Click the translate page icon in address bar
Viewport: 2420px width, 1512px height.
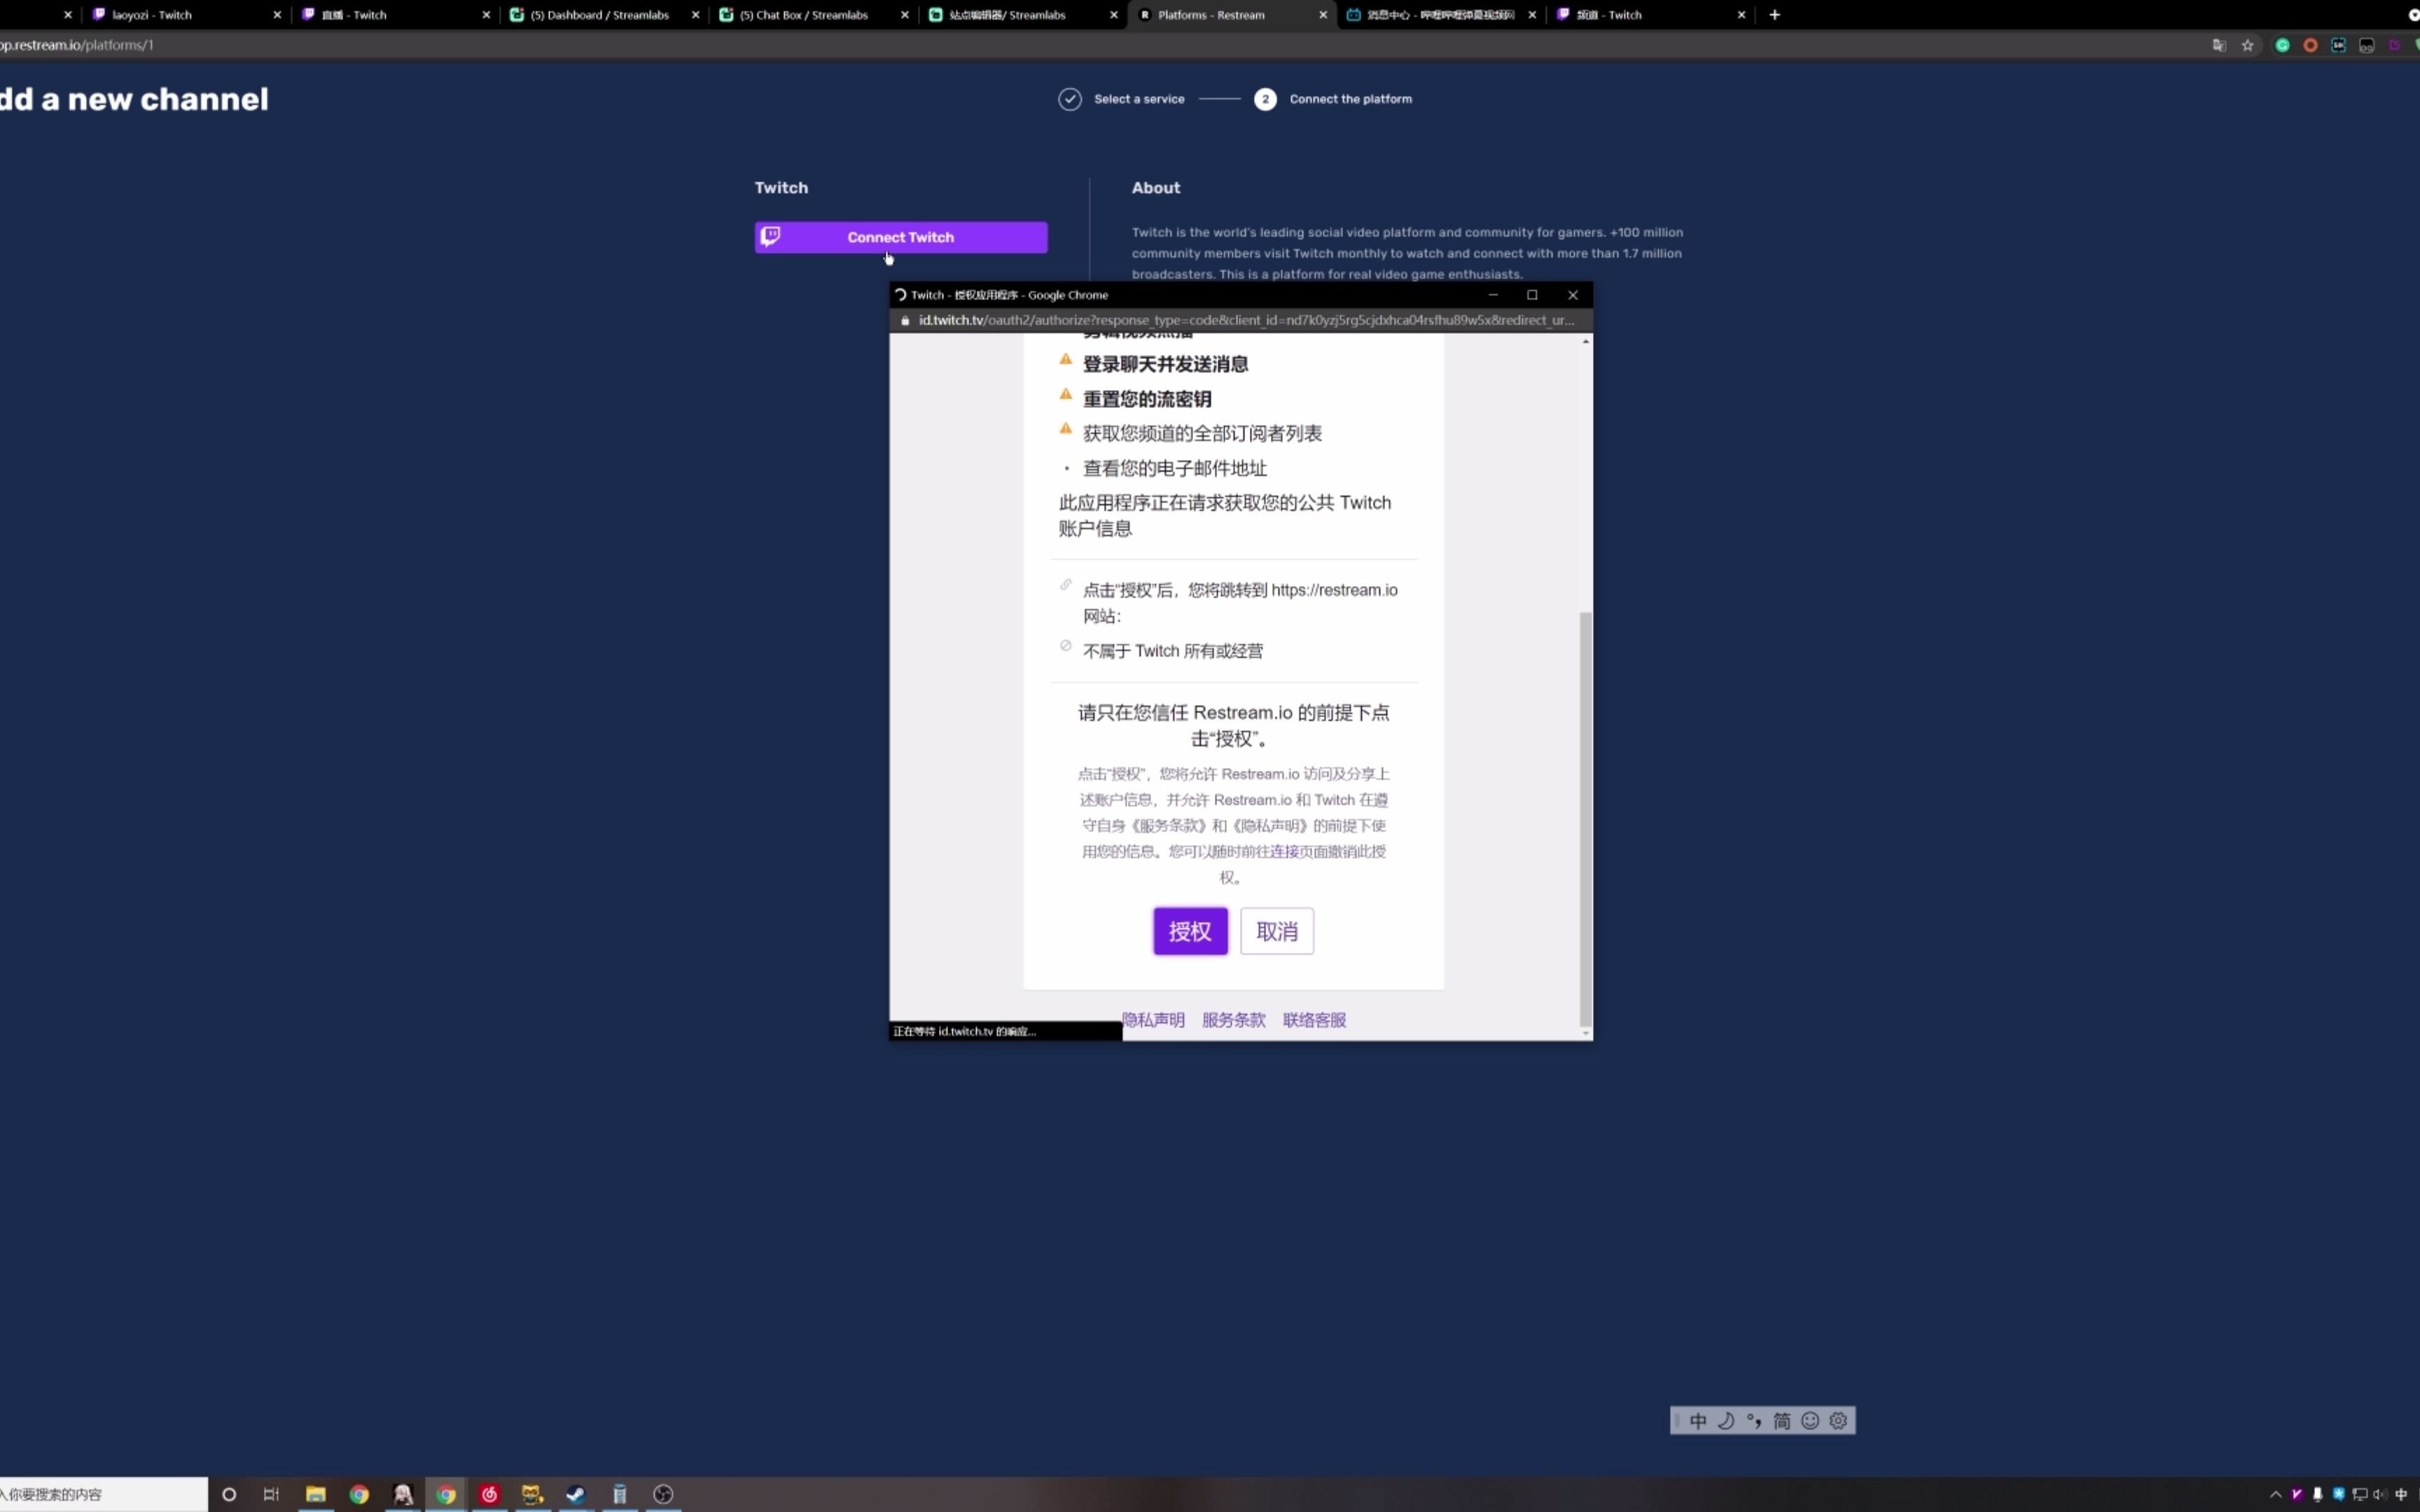(x=2219, y=45)
